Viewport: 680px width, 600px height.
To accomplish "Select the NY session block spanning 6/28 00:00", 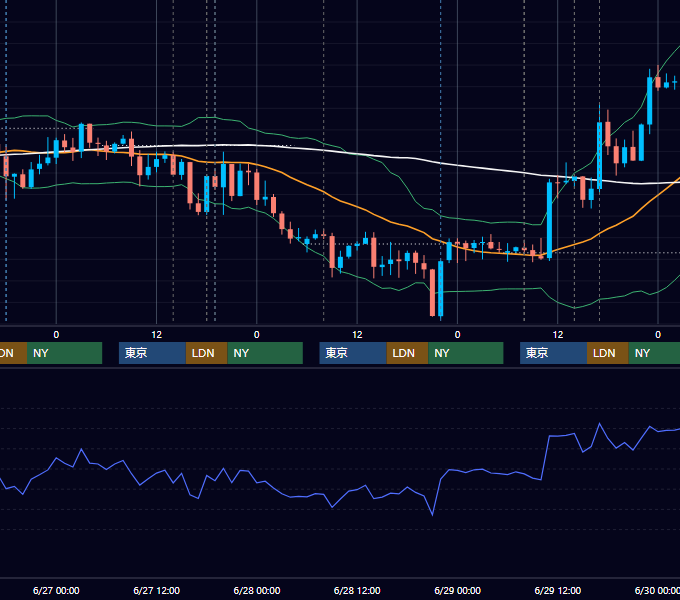I will pyautogui.click(x=265, y=353).
